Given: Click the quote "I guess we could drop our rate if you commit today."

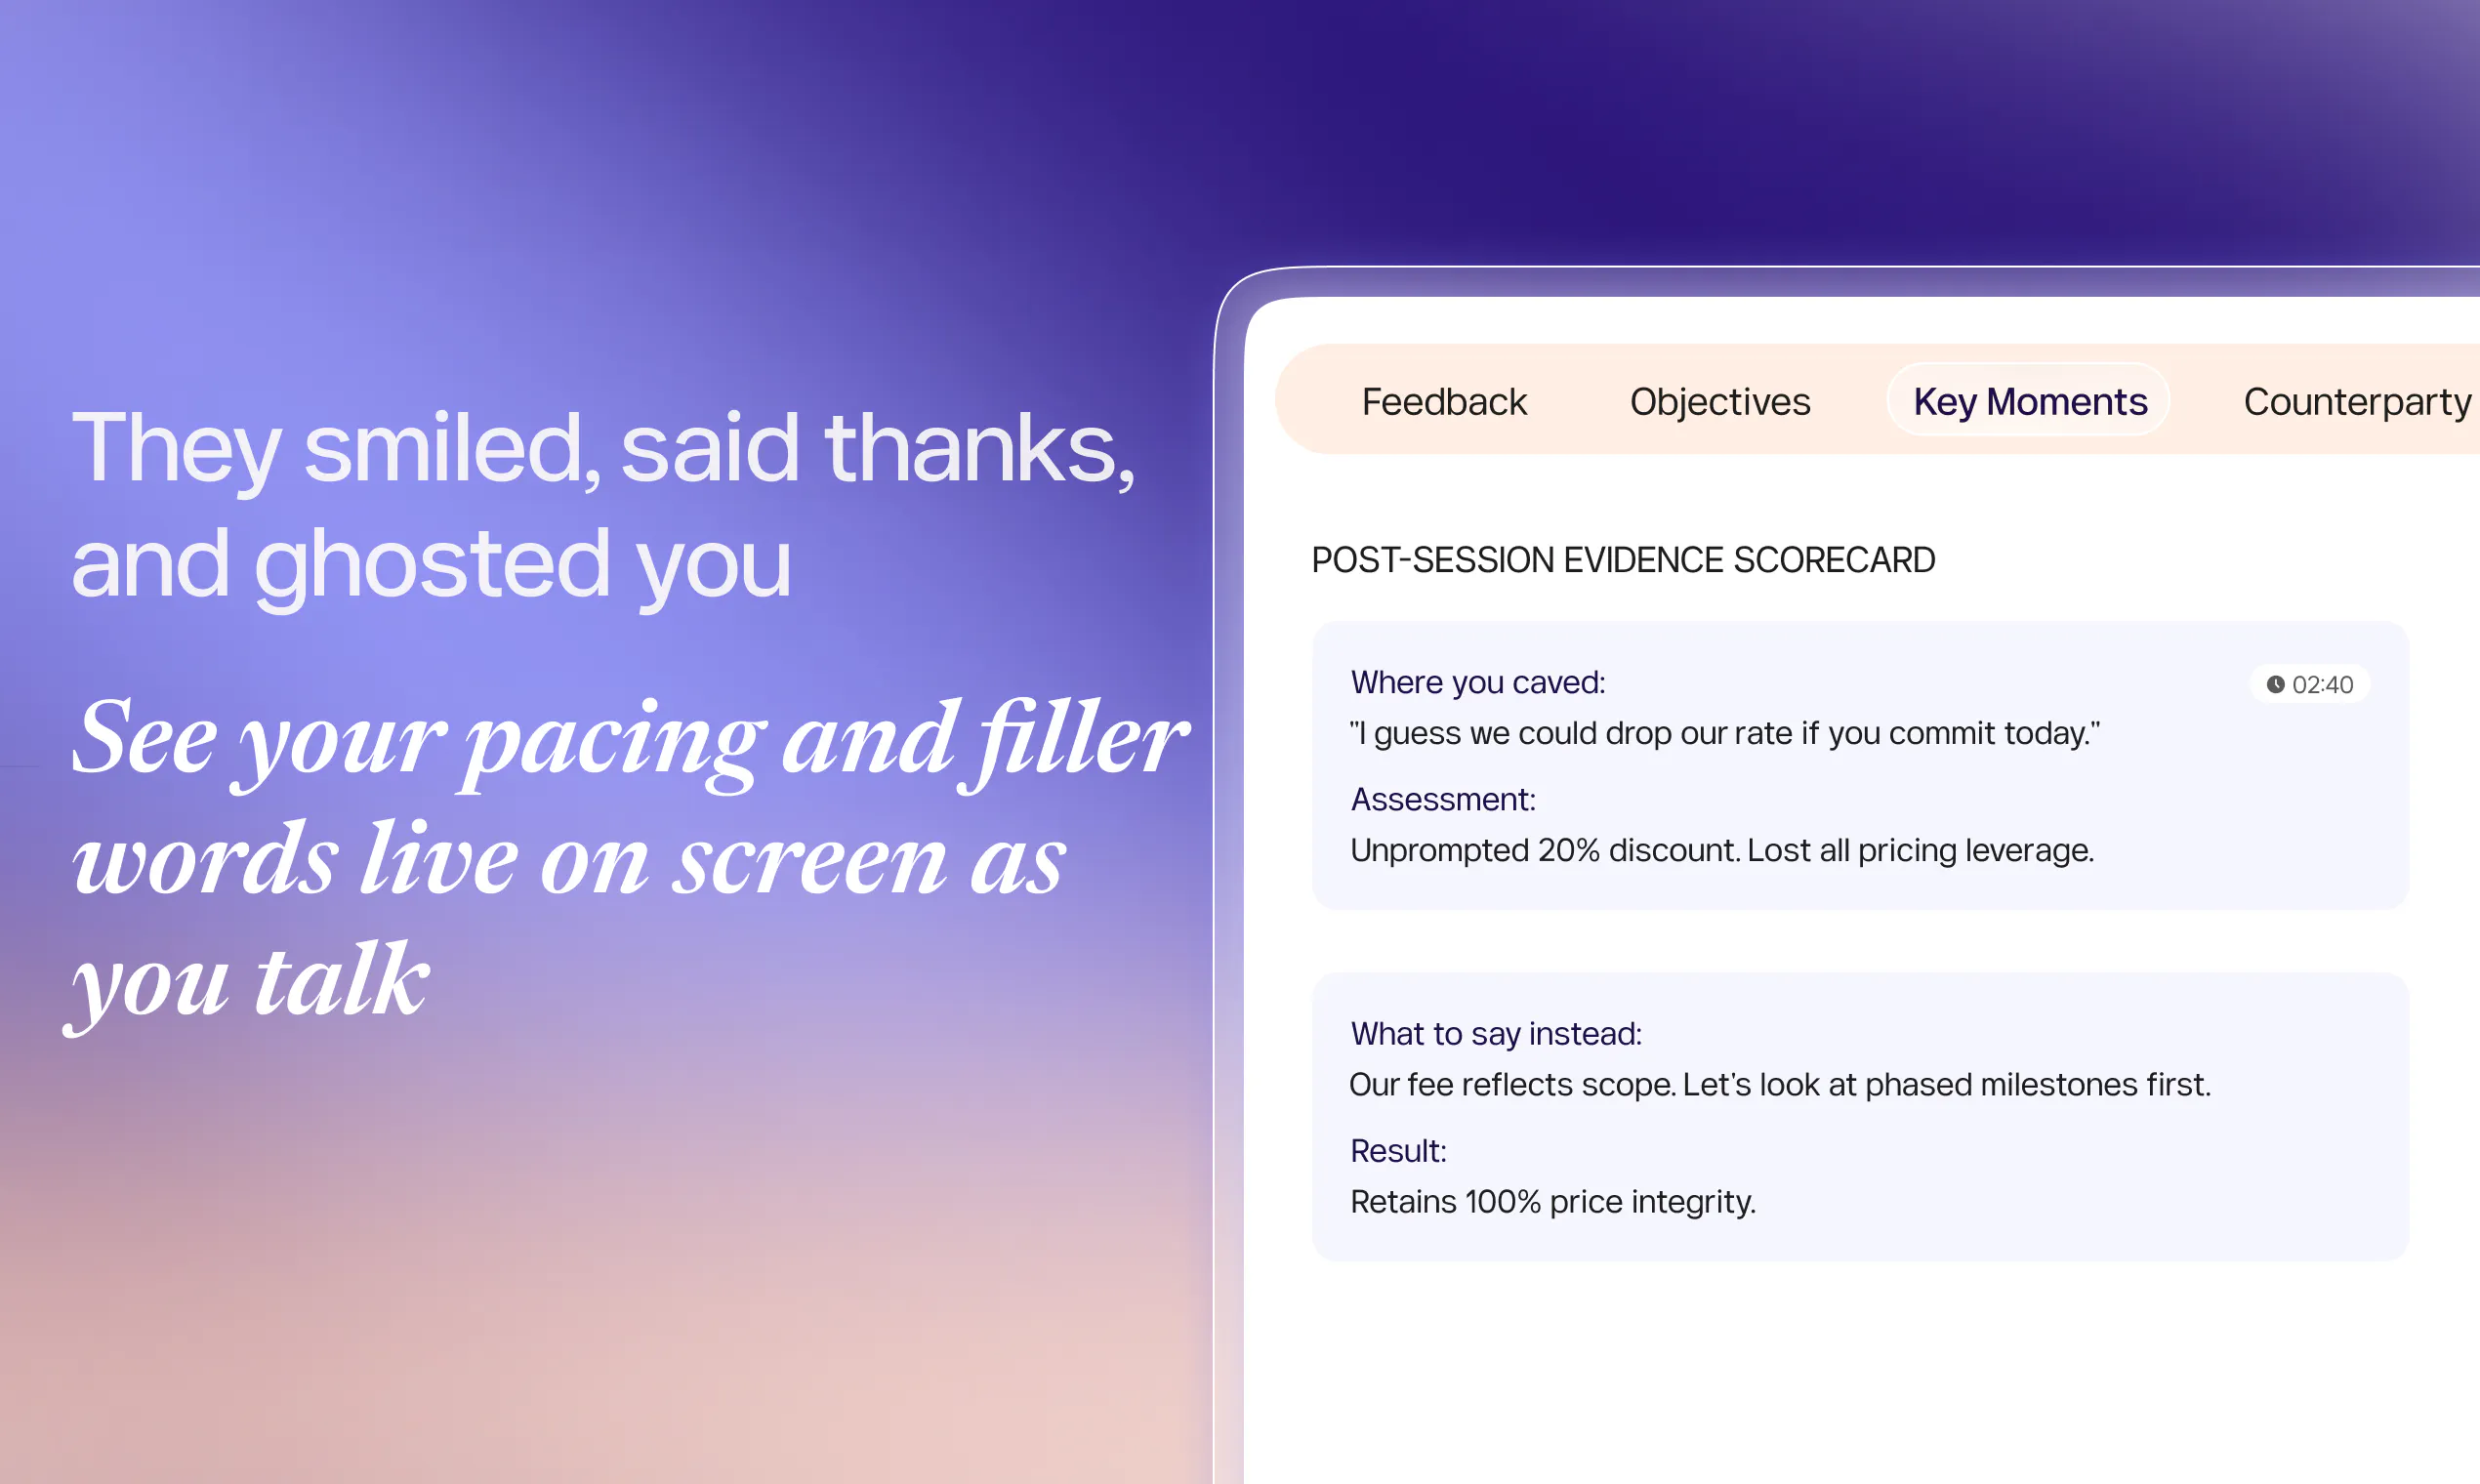Looking at the screenshot, I should point(1725,733).
